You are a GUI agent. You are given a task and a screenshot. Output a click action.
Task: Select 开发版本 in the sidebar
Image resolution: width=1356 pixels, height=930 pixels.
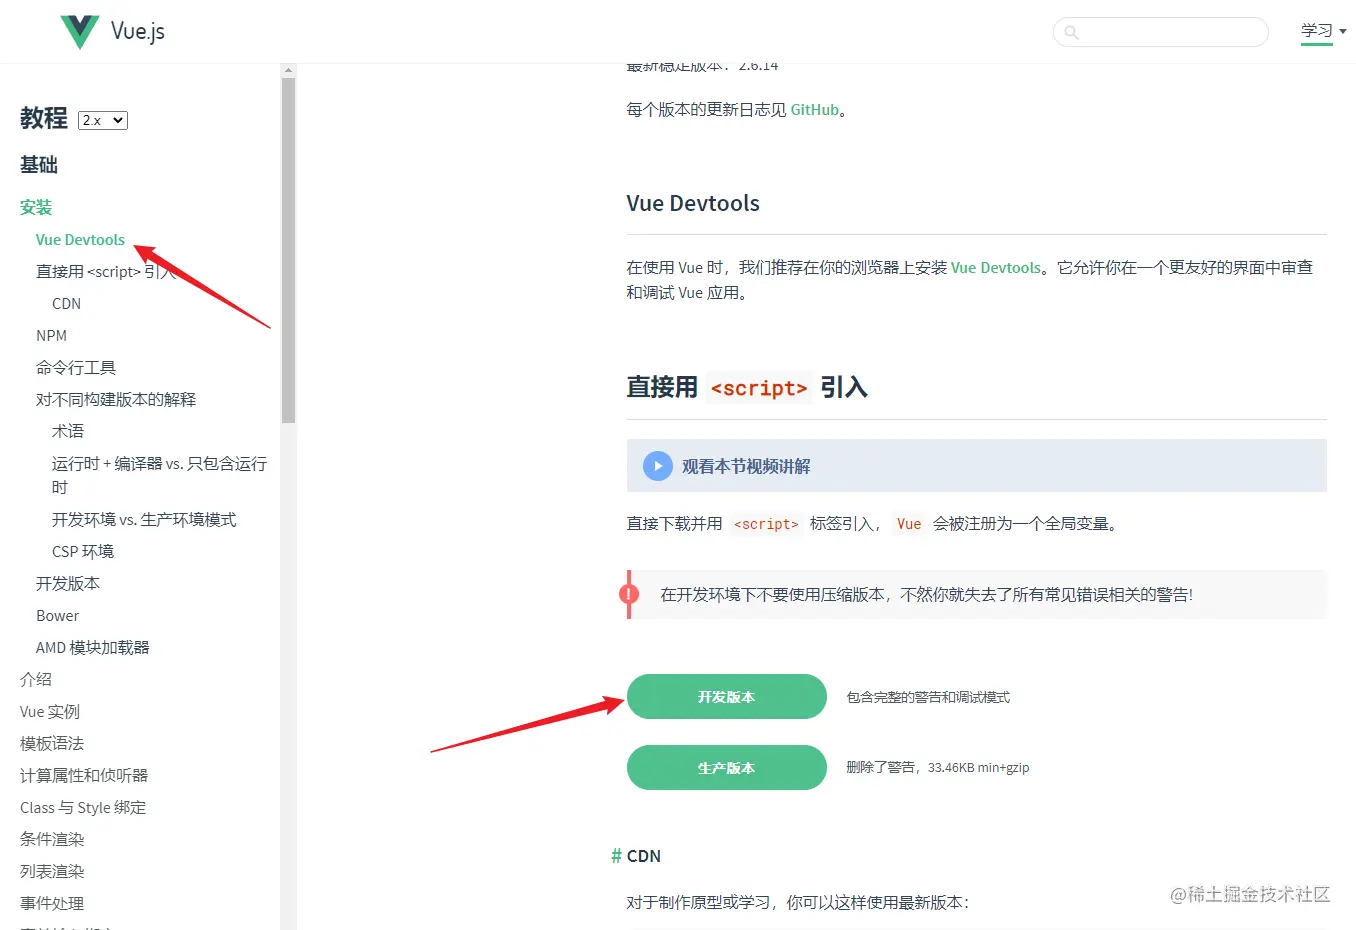pyautogui.click(x=68, y=584)
